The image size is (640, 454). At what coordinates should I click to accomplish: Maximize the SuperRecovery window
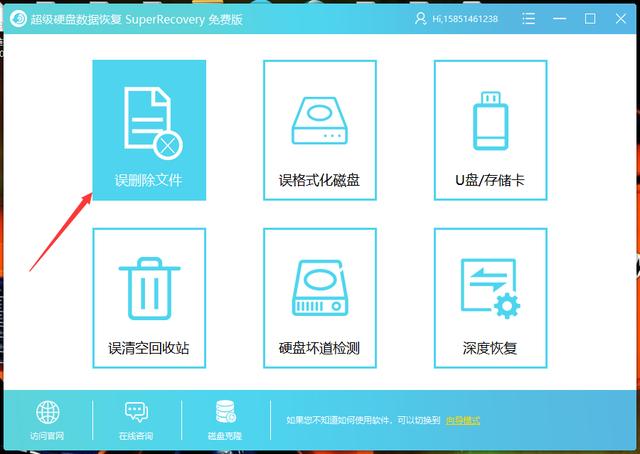click(590, 18)
